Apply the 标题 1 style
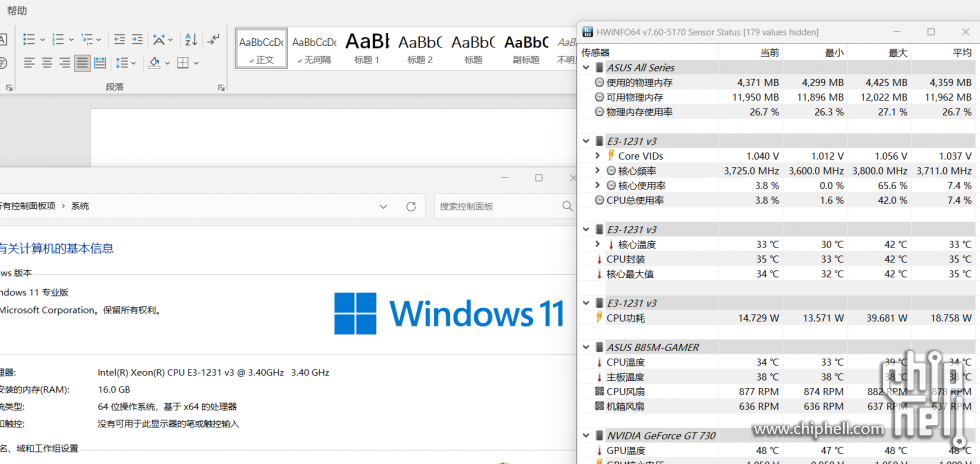This screenshot has height=464, width=980. click(368, 48)
